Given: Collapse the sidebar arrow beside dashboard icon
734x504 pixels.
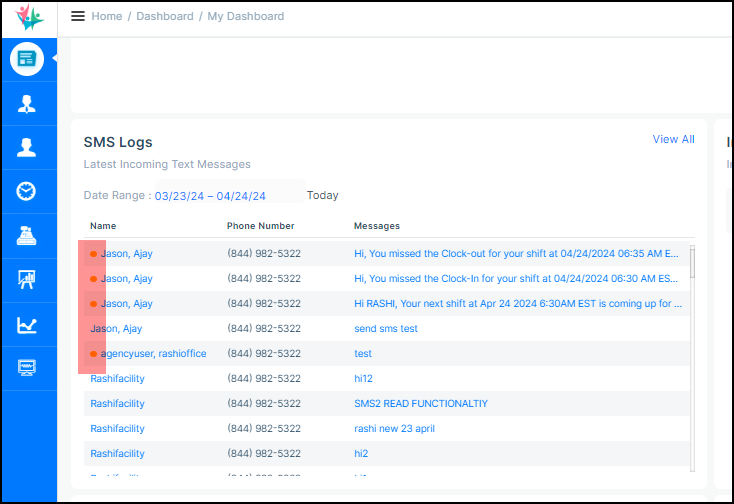Looking at the screenshot, I should [55, 59].
